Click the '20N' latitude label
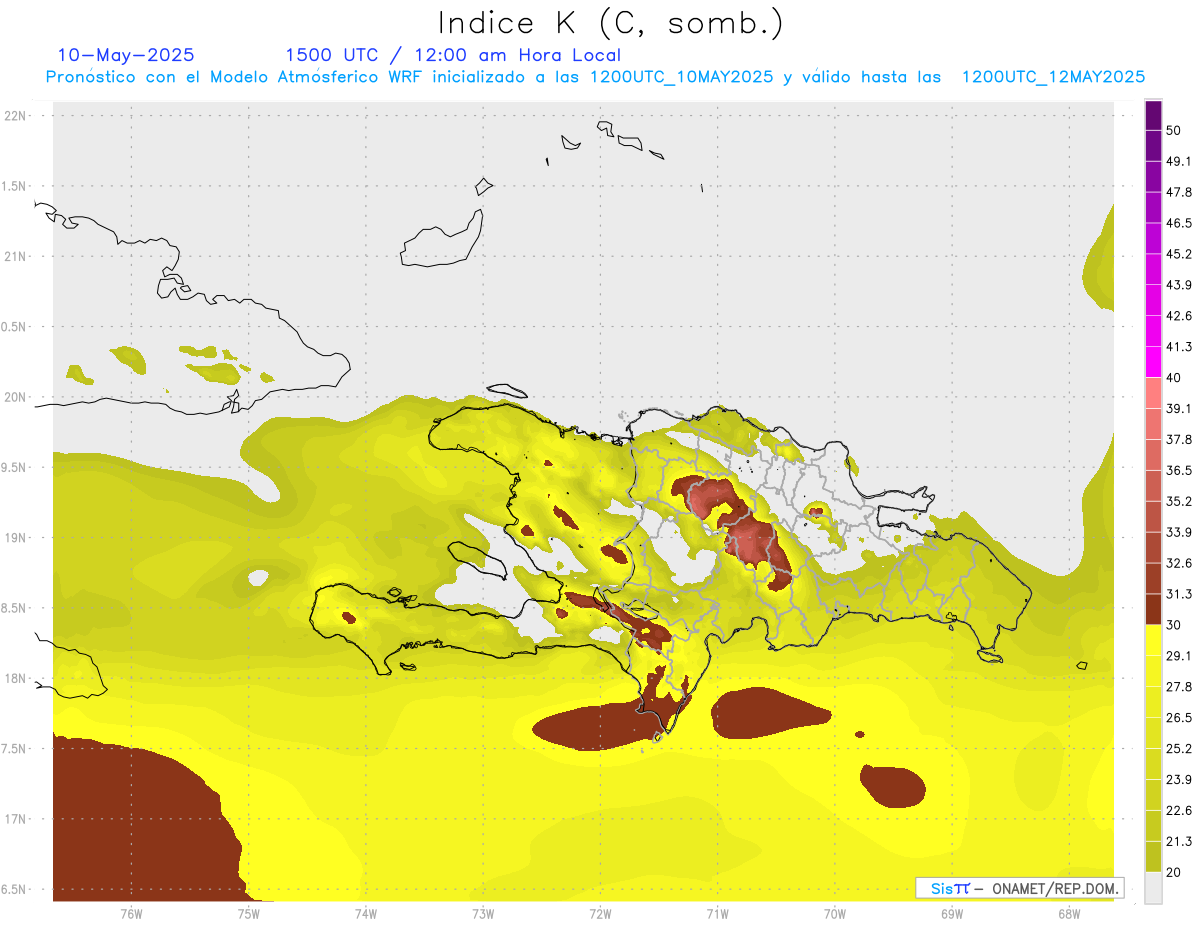1200x927 pixels. point(17,397)
